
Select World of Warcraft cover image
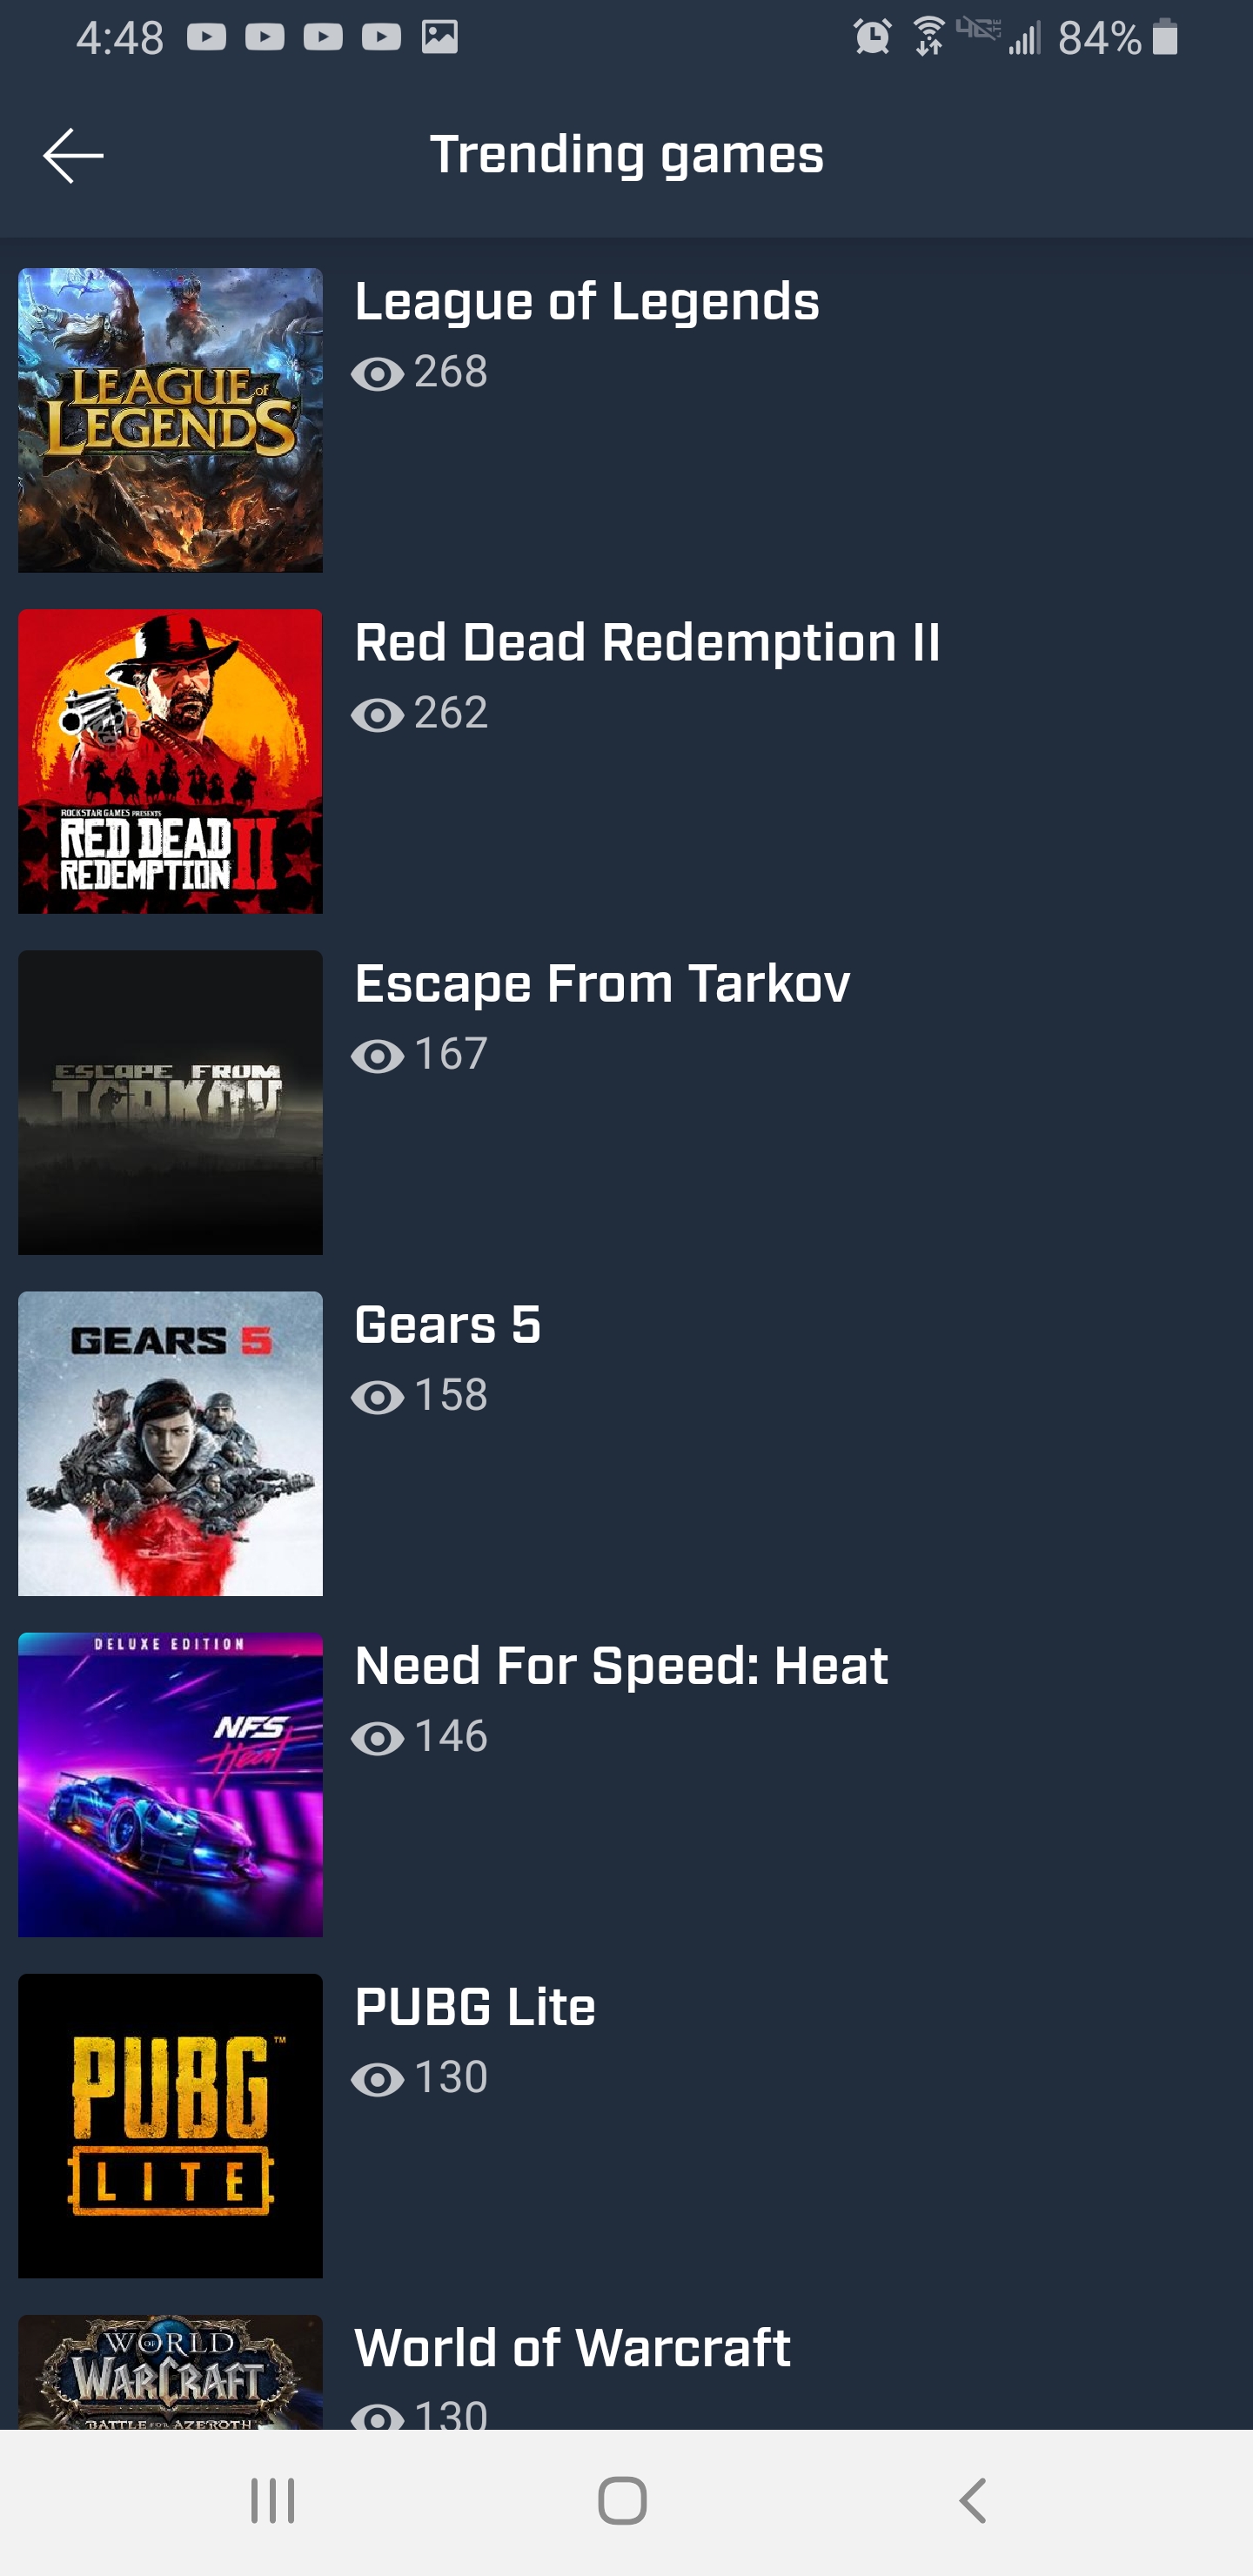pyautogui.click(x=170, y=2372)
